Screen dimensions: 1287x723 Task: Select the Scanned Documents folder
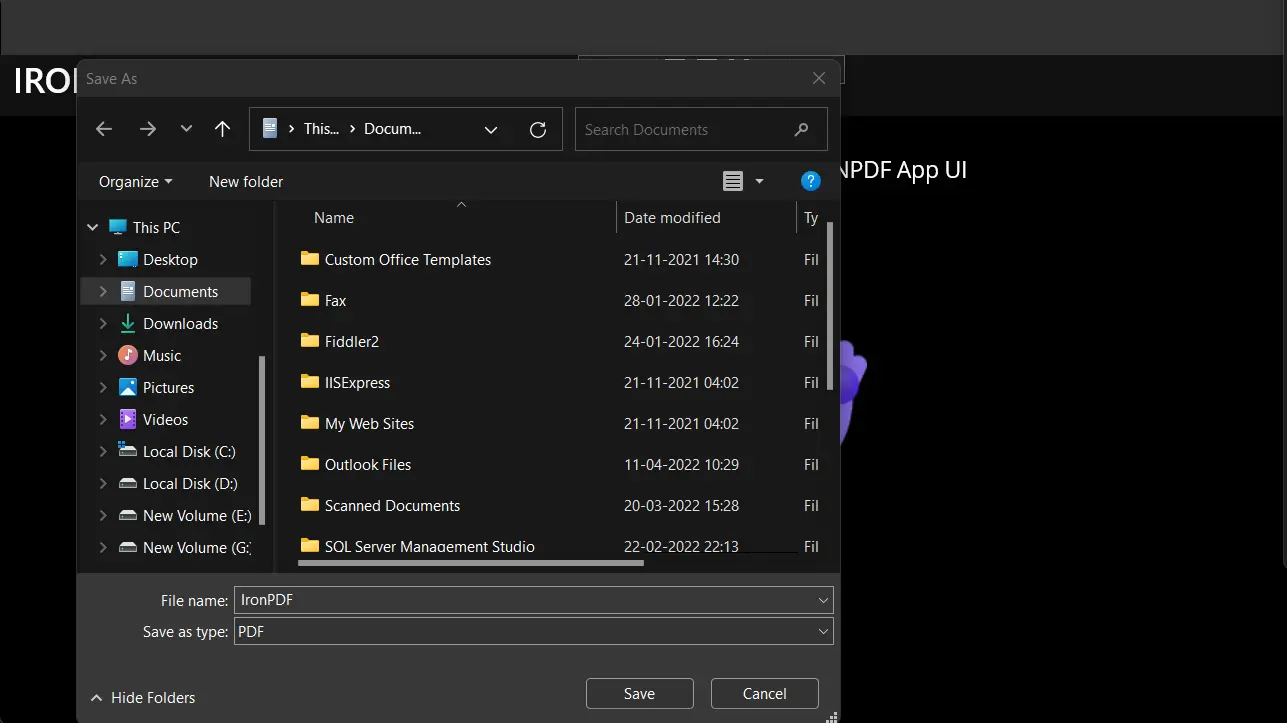point(392,505)
